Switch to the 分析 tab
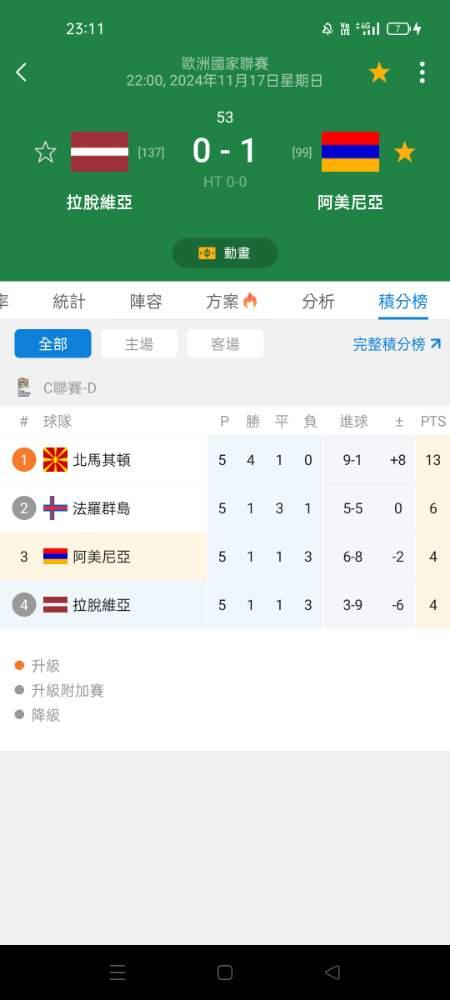The height and width of the screenshot is (1000, 450). coord(318,302)
